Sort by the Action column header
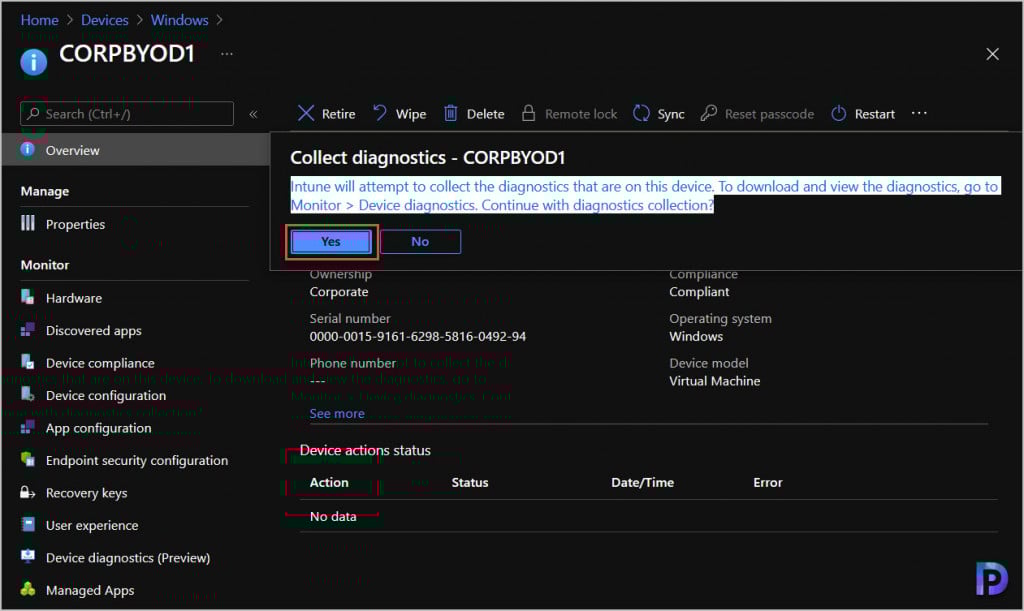The width and height of the screenshot is (1024, 611). coord(329,482)
